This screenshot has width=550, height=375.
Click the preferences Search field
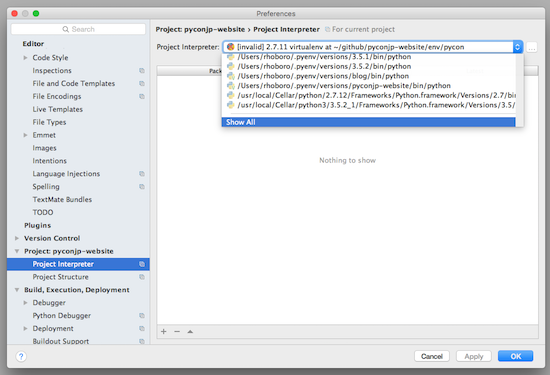78,29
